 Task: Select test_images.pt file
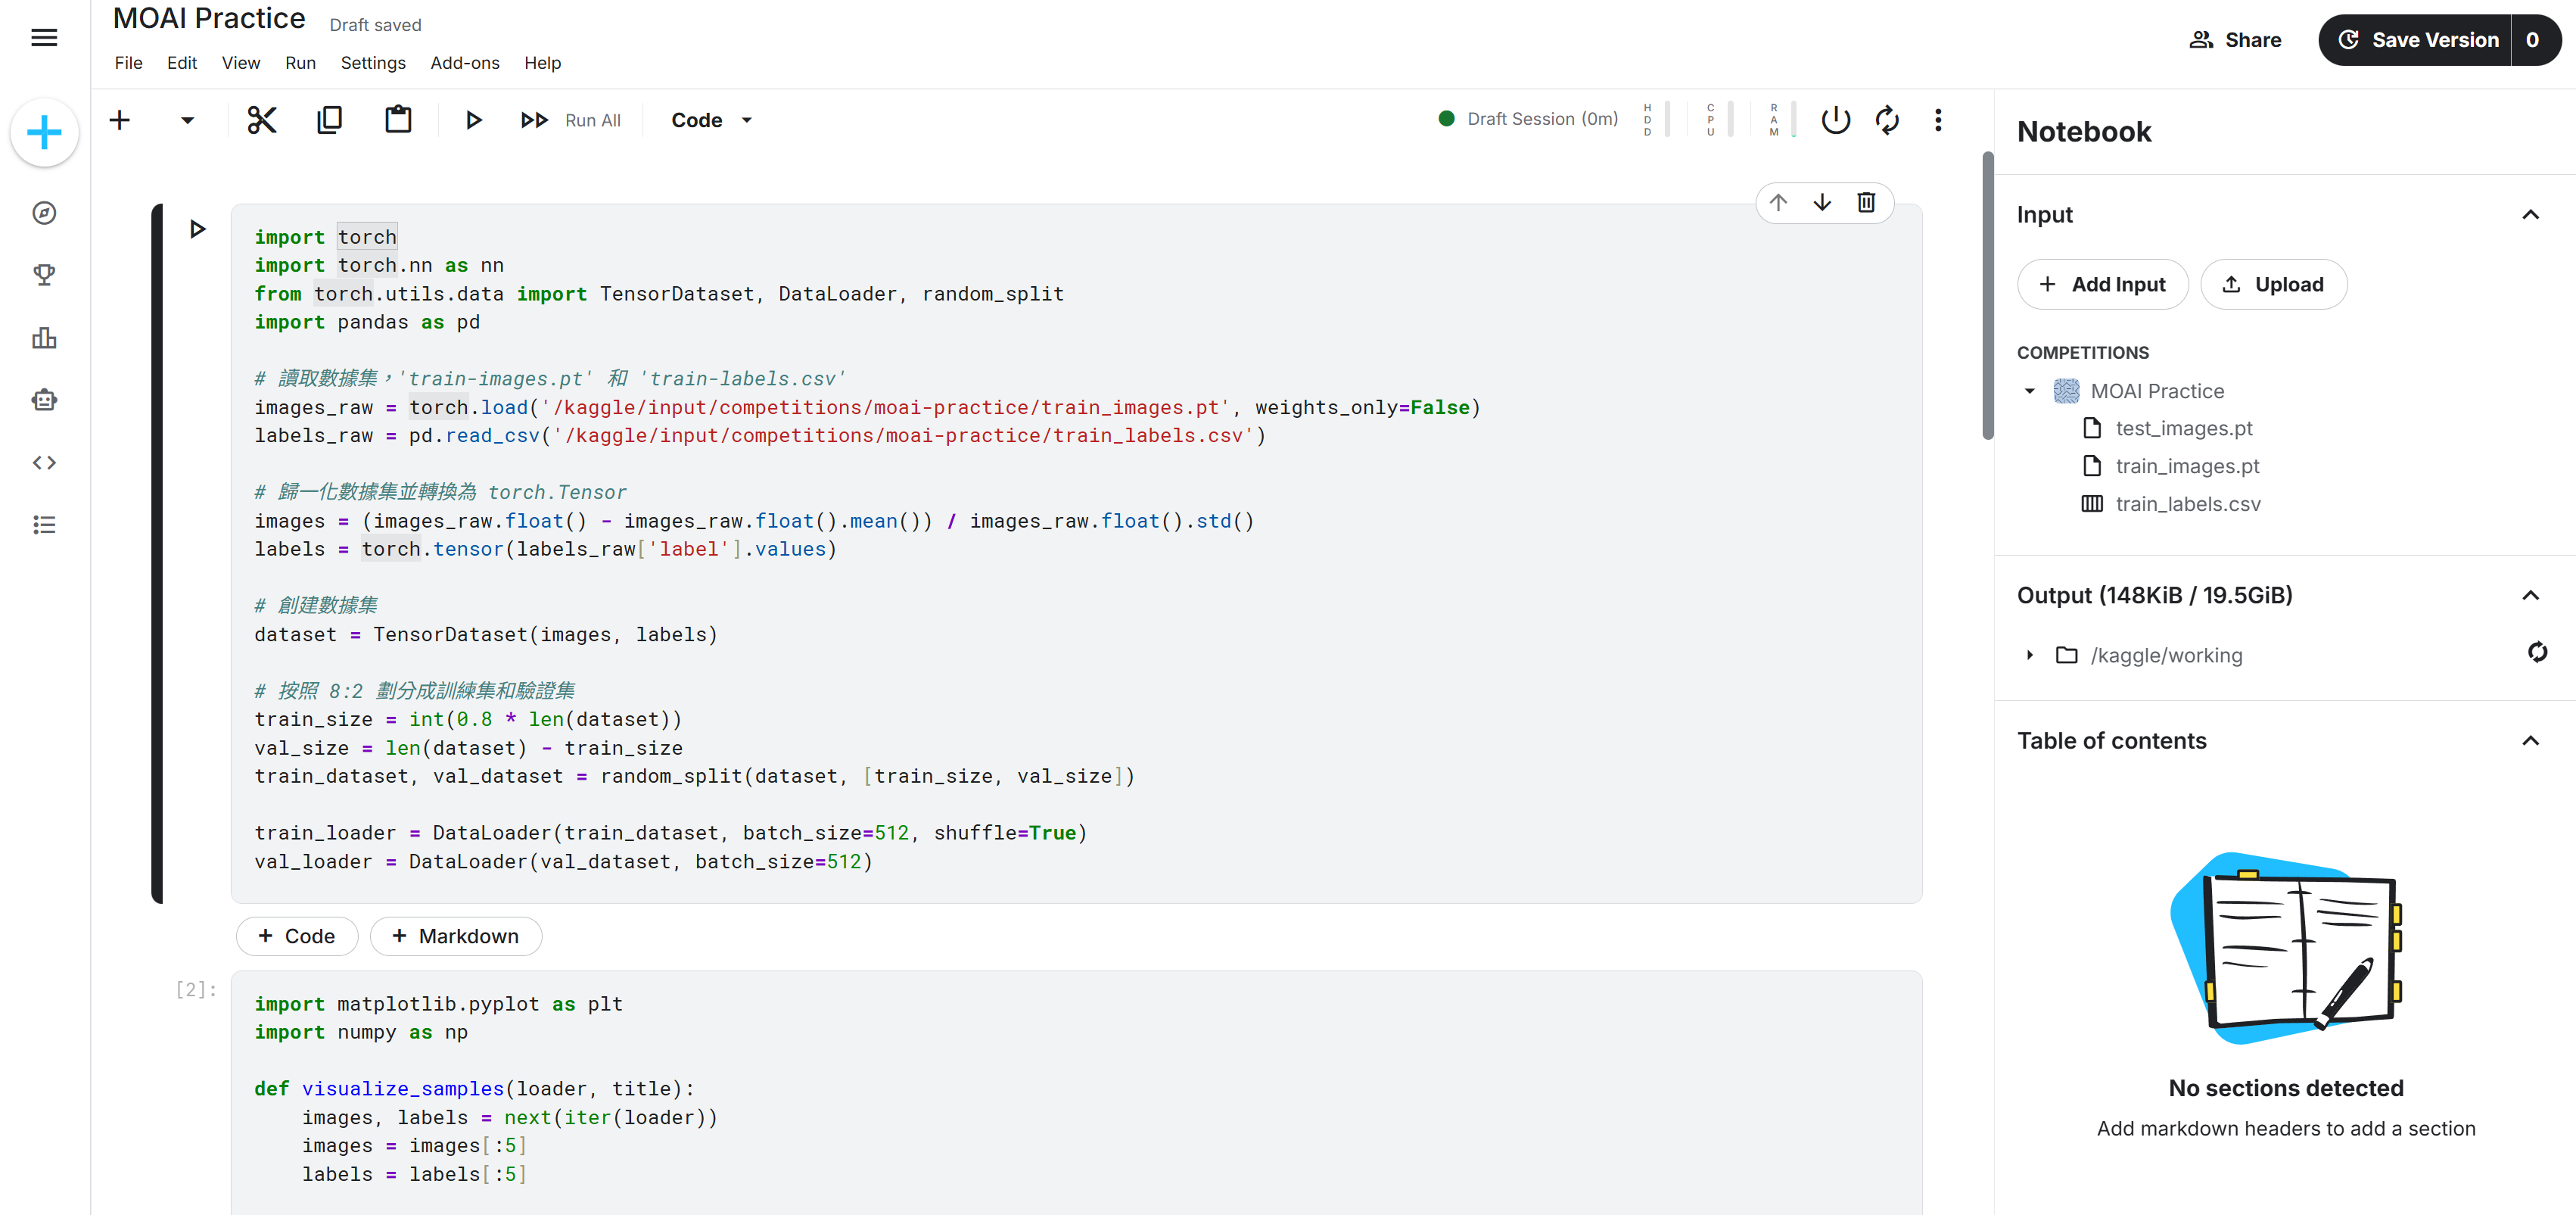tap(2167, 428)
